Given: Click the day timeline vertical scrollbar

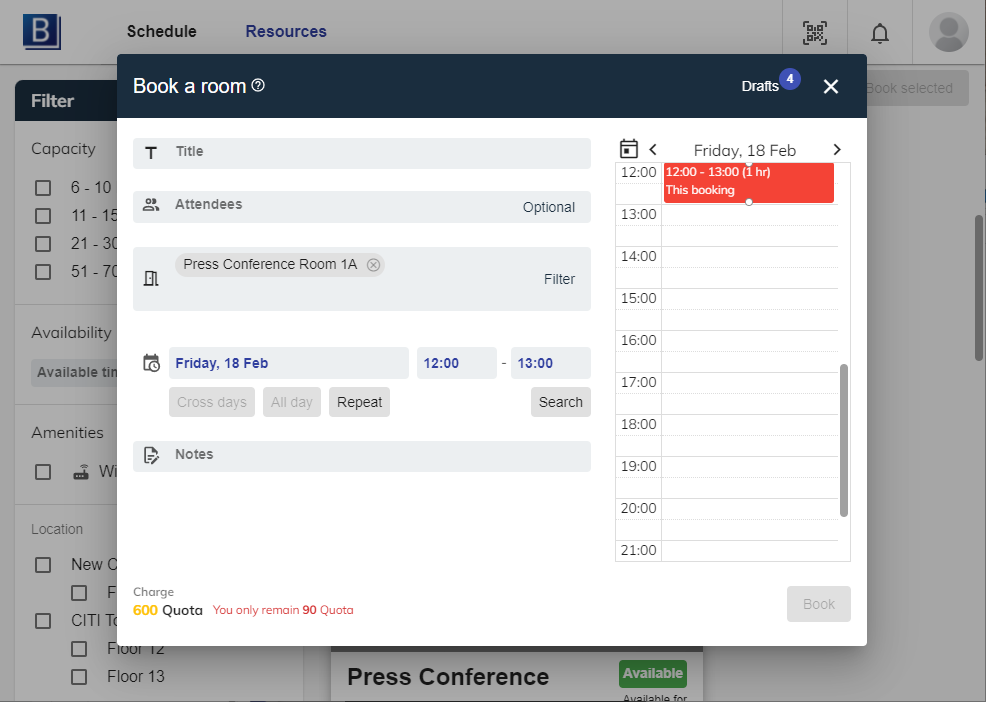Looking at the screenshot, I should (844, 440).
